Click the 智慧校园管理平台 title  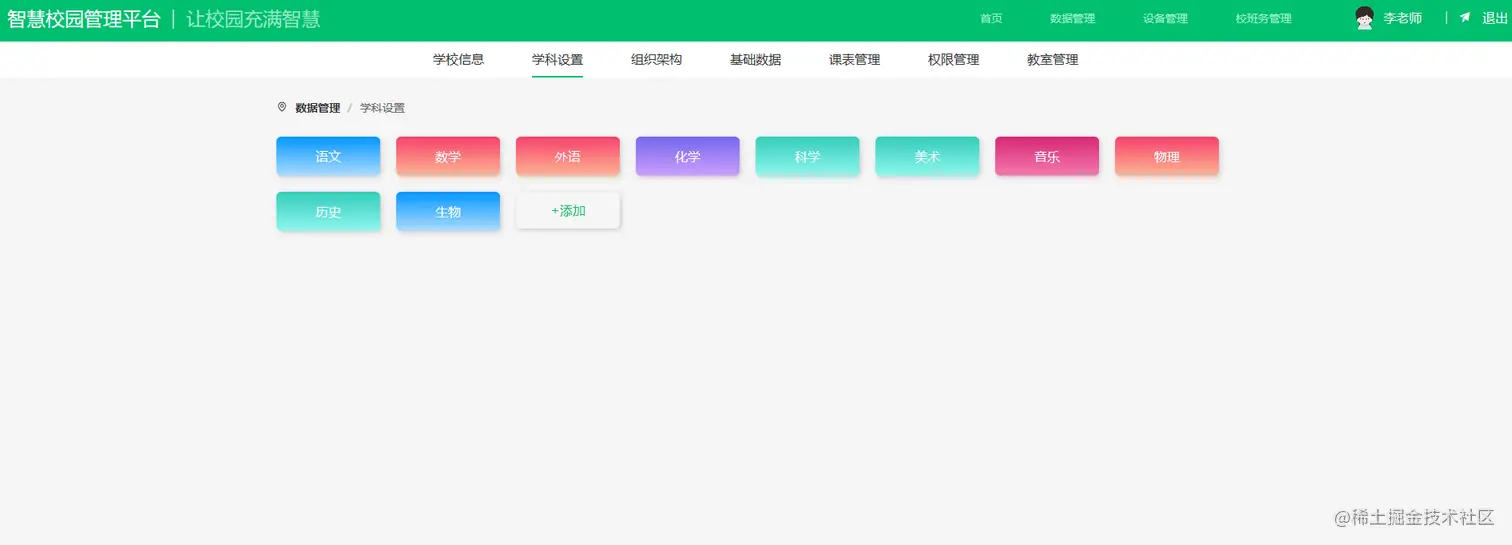(x=83, y=19)
